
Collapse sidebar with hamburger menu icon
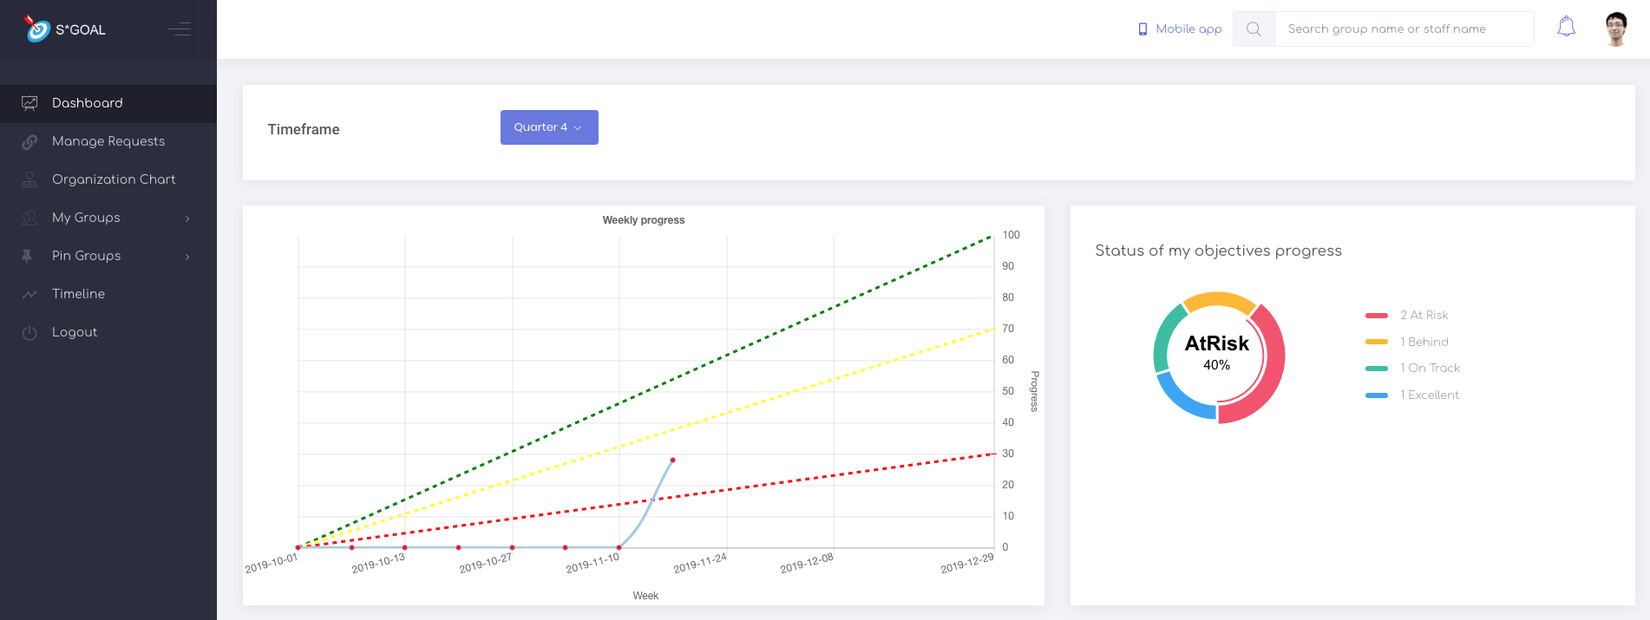180,29
